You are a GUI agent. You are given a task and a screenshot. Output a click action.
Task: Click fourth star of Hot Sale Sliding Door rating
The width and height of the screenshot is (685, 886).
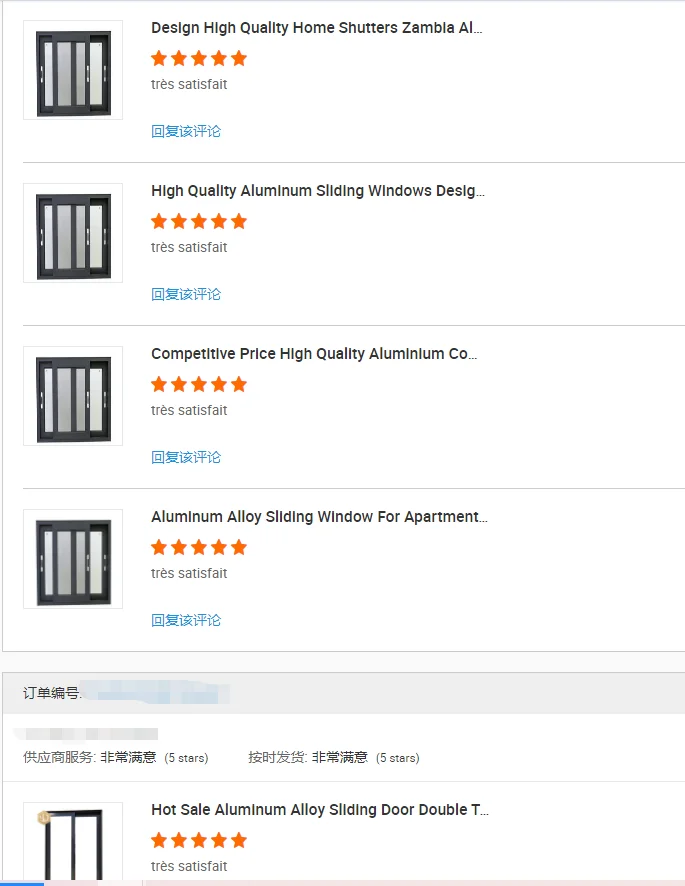[218, 840]
